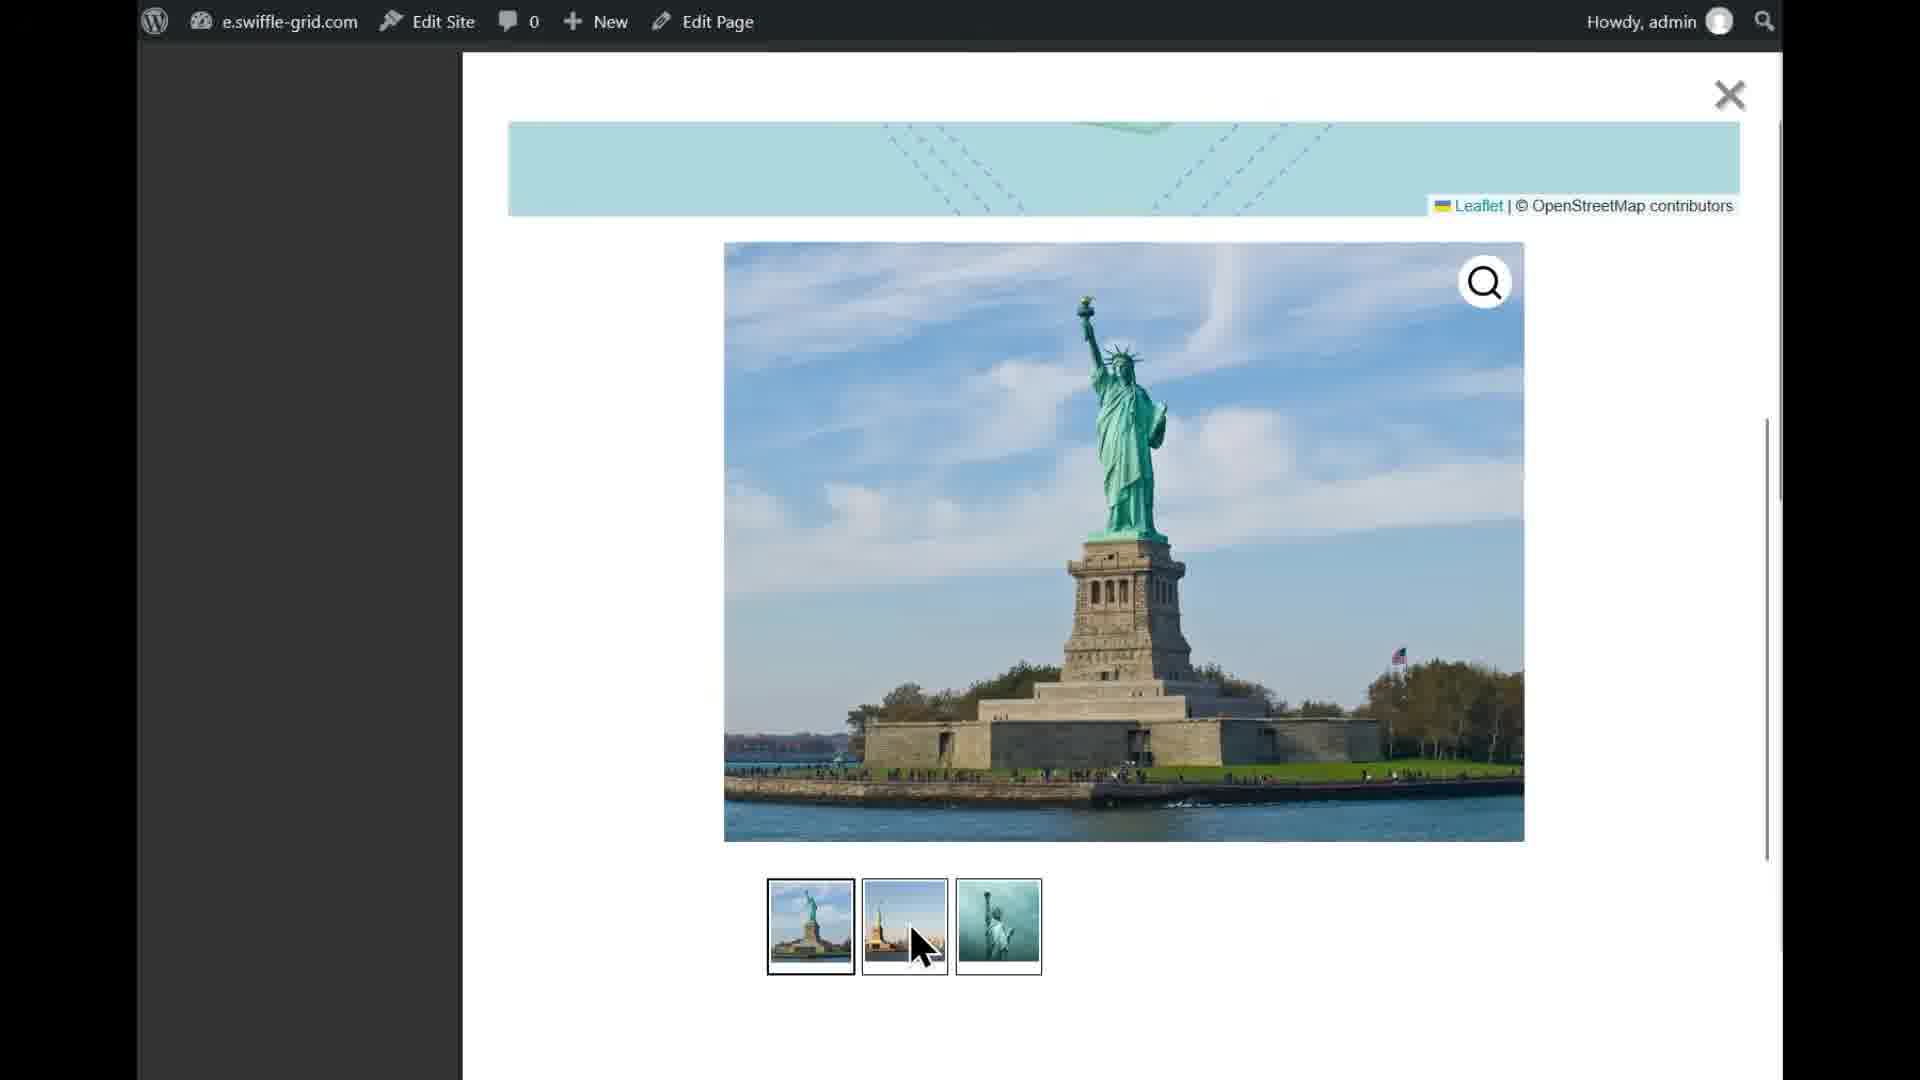Open the WordPress logo menu
The height and width of the screenshot is (1080, 1920).
(x=155, y=21)
